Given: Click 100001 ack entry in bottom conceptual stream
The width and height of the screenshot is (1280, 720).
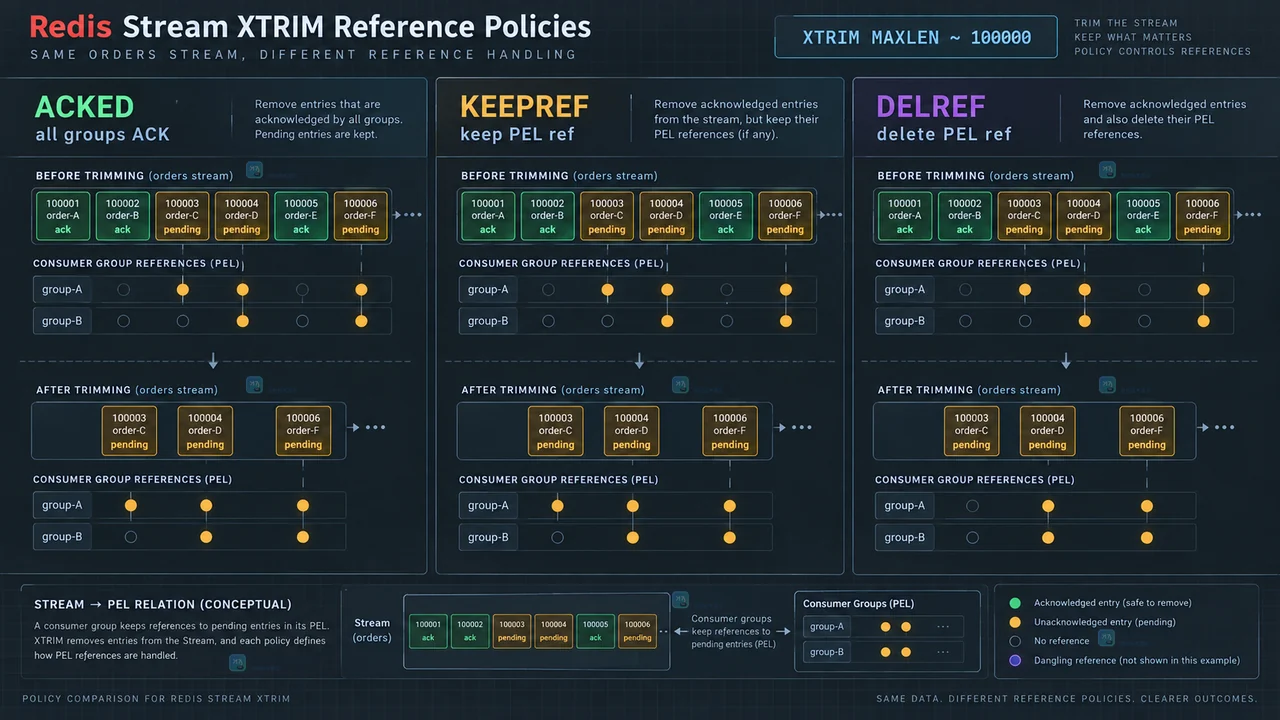Looking at the screenshot, I should 428,631.
